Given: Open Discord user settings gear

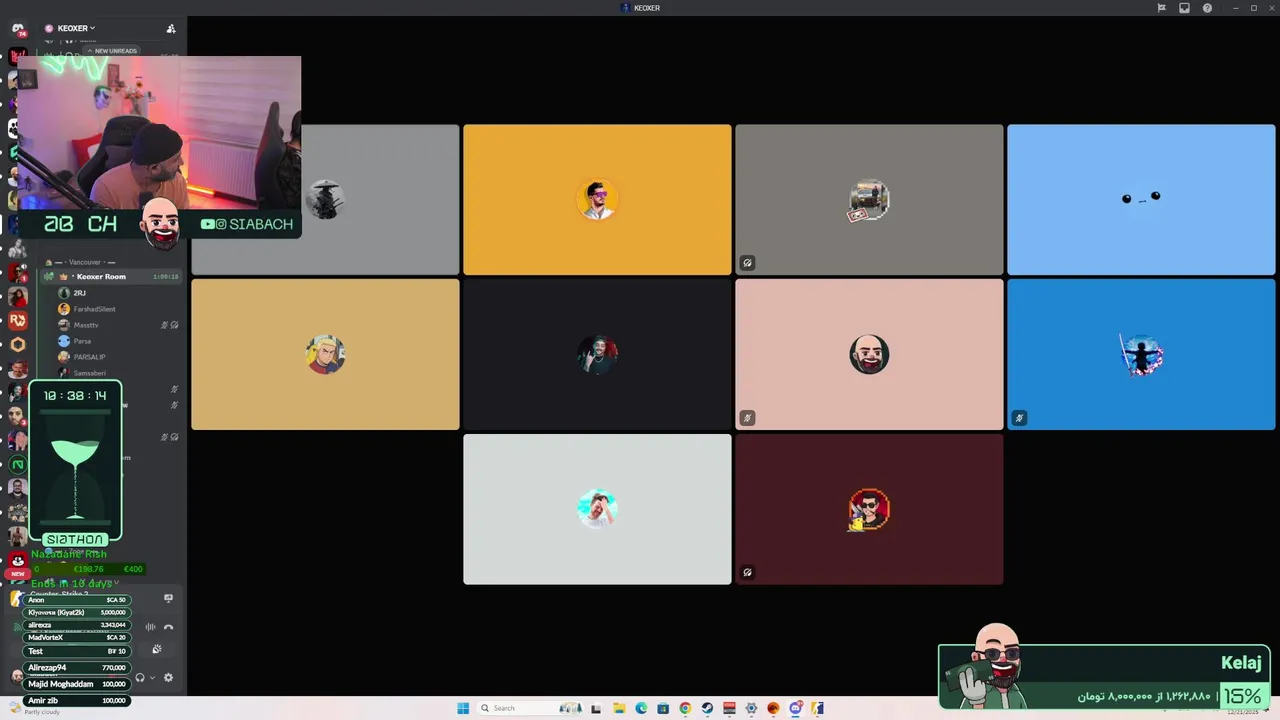Looking at the screenshot, I should 168,677.
